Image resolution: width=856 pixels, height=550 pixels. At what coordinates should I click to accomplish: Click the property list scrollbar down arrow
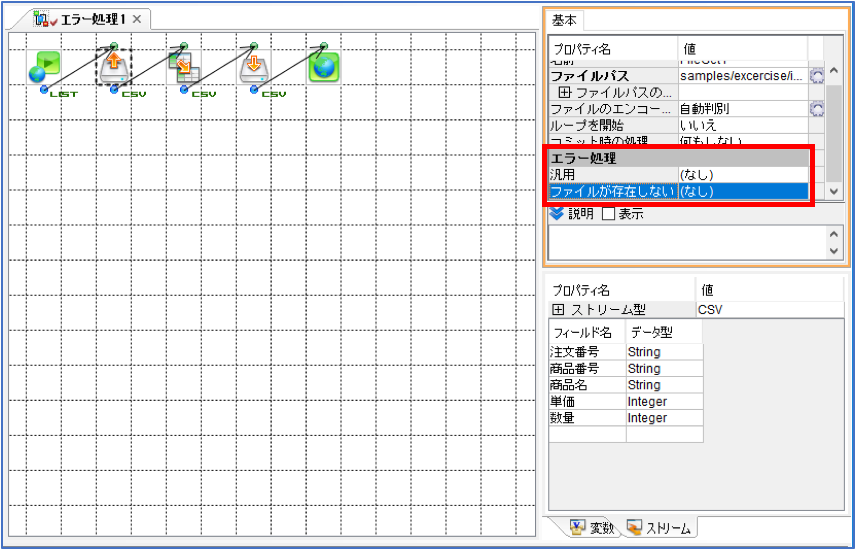[834, 191]
